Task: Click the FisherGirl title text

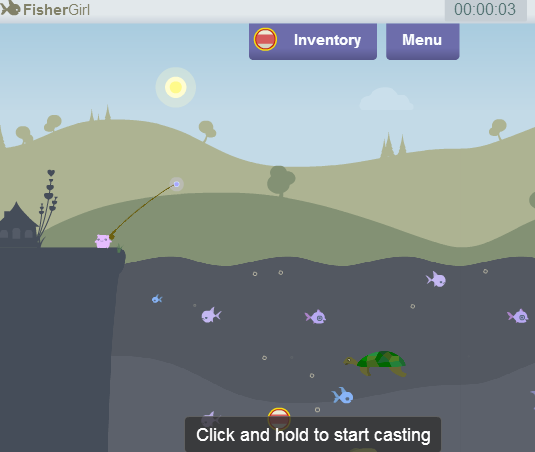Action: coord(56,10)
